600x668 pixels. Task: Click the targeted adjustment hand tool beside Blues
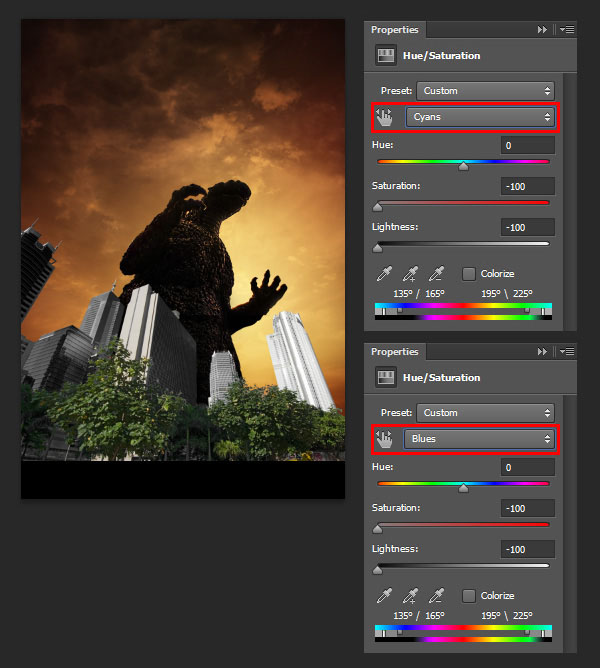384,439
